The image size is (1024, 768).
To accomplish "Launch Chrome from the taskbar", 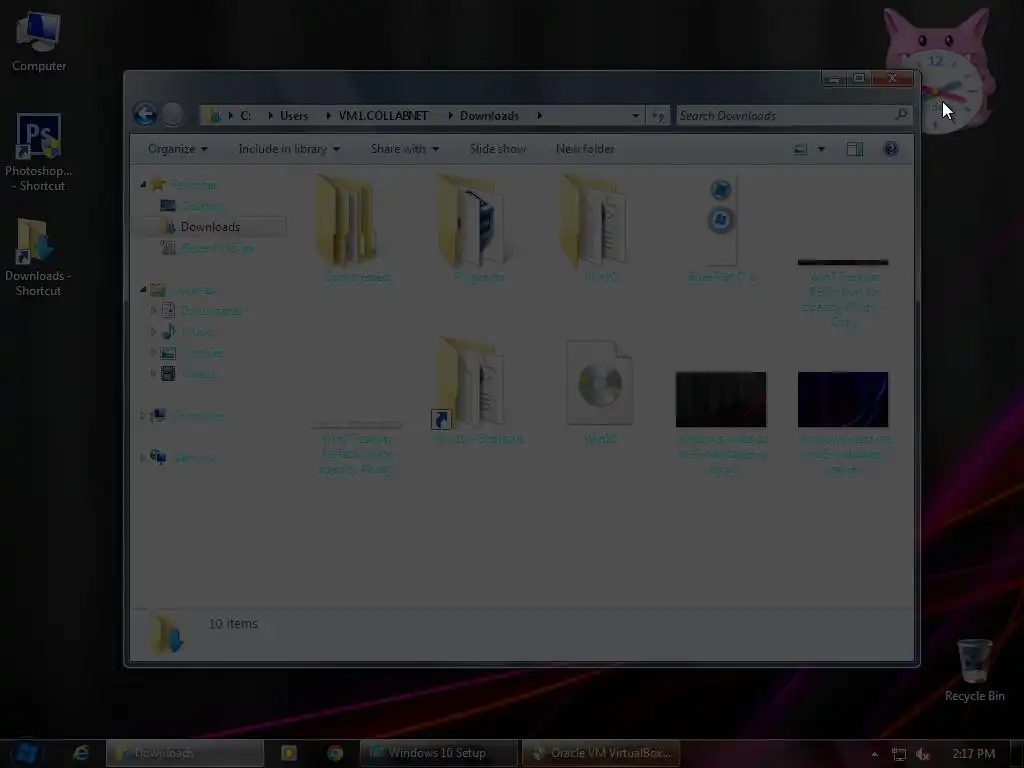I will click(335, 753).
